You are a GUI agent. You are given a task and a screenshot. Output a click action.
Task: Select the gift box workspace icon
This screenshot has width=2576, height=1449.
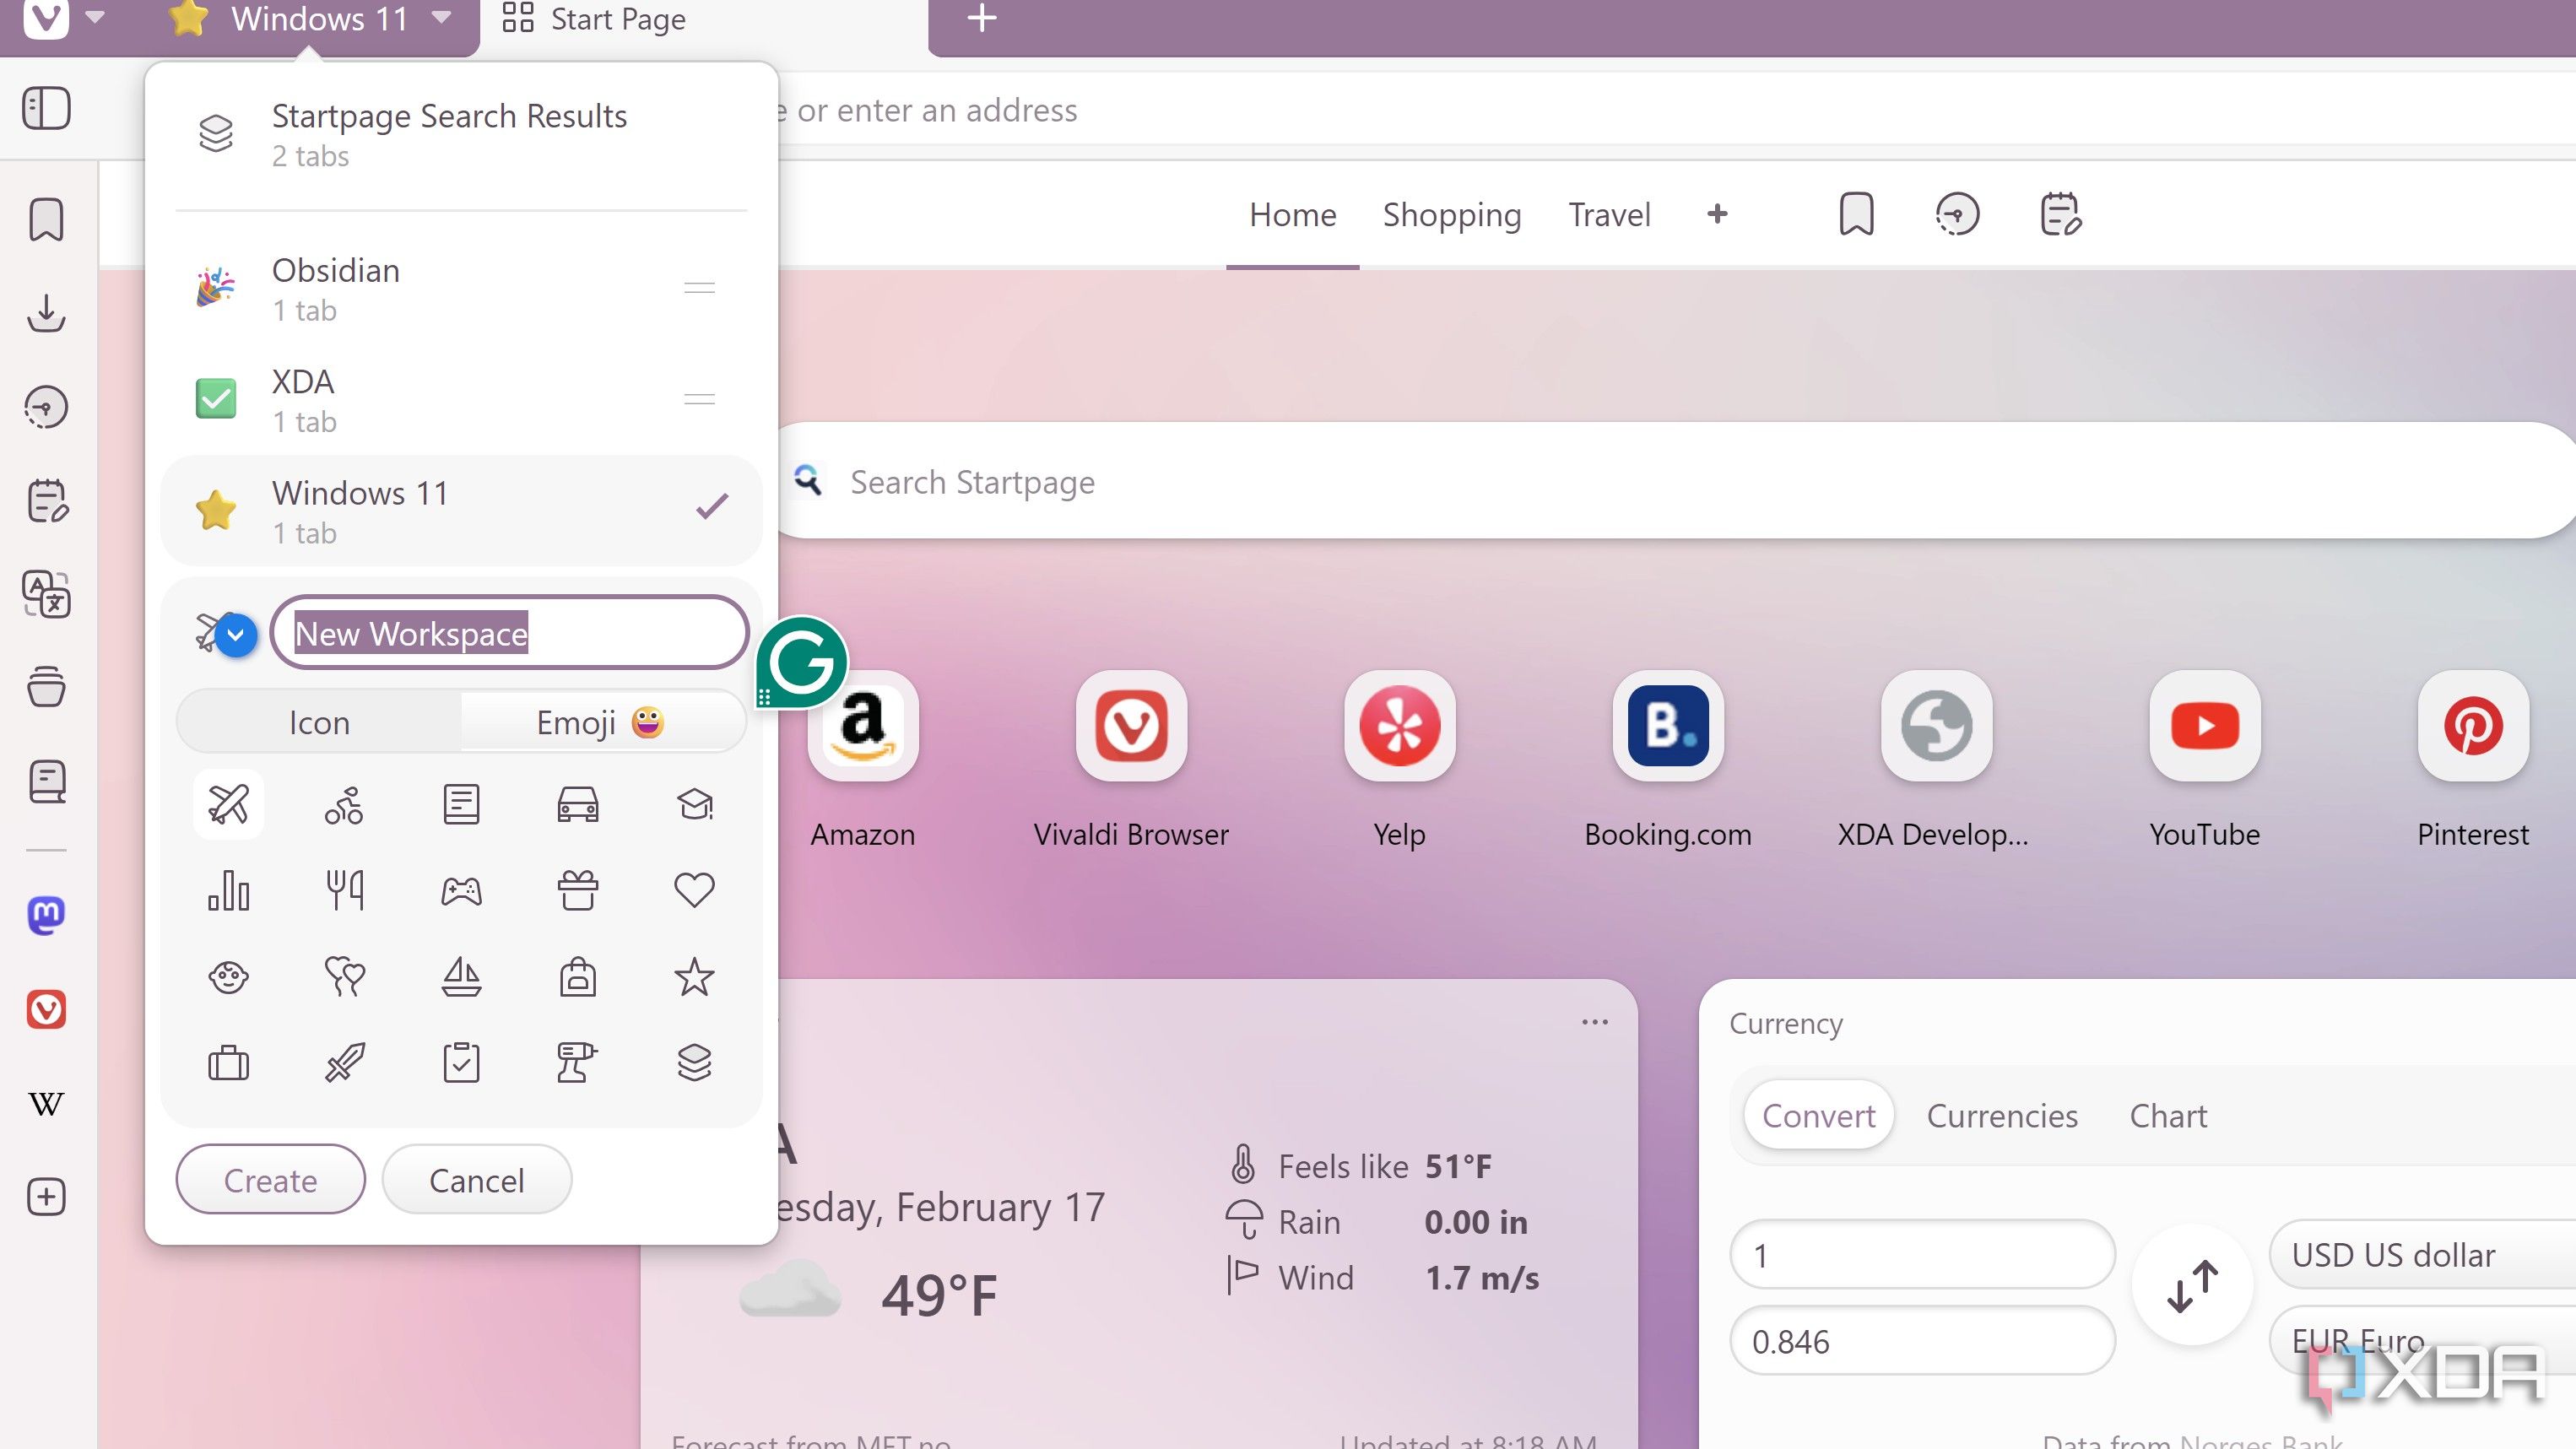[578, 890]
